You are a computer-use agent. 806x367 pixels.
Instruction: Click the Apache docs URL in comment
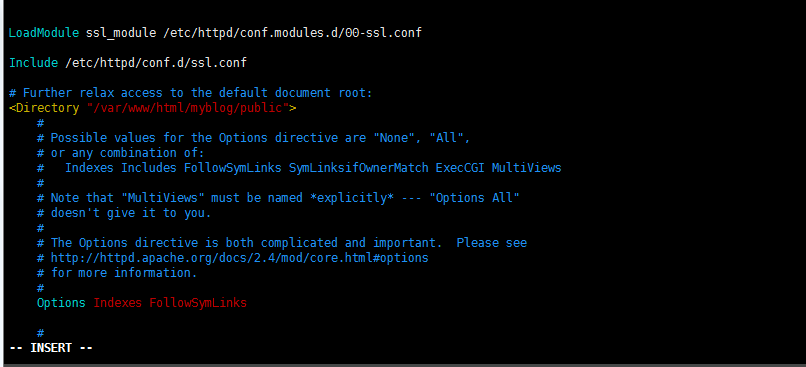point(240,258)
